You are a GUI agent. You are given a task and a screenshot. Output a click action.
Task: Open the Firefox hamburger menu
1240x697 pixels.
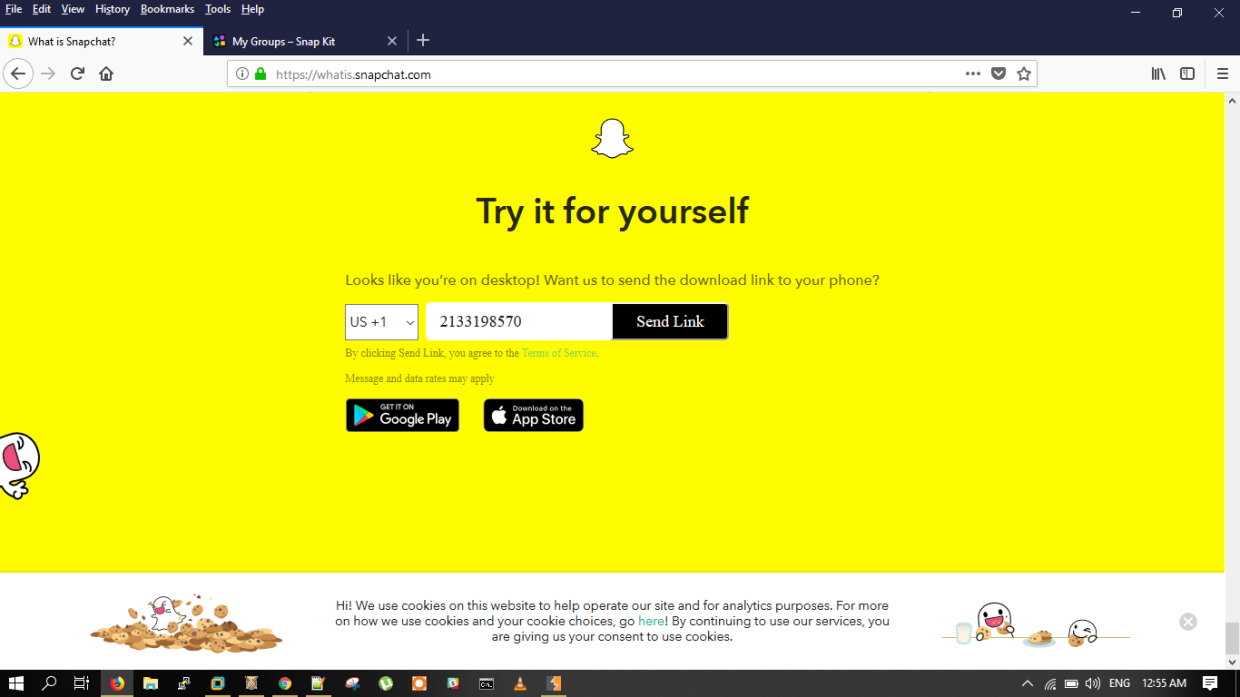pos(1222,74)
